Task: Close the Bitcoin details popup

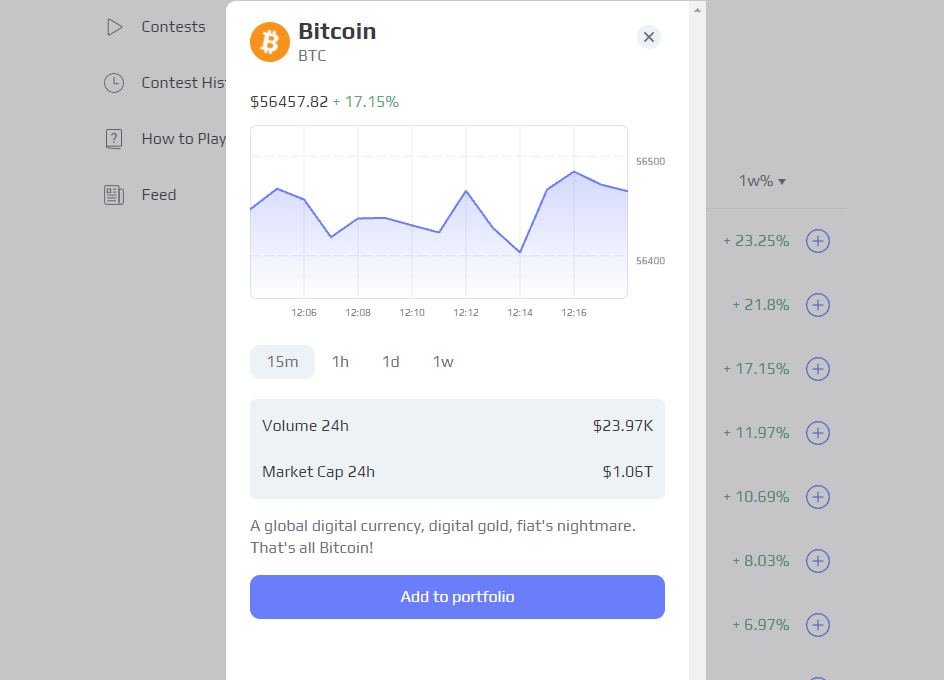Action: tap(649, 37)
